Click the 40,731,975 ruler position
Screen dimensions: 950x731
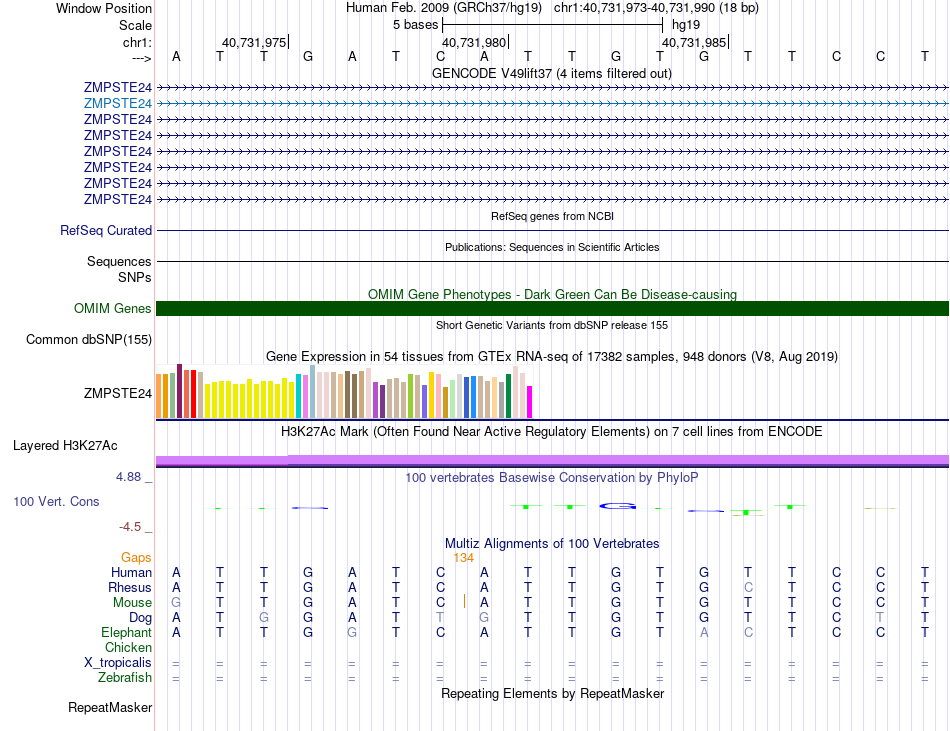pyautogui.click(x=254, y=42)
